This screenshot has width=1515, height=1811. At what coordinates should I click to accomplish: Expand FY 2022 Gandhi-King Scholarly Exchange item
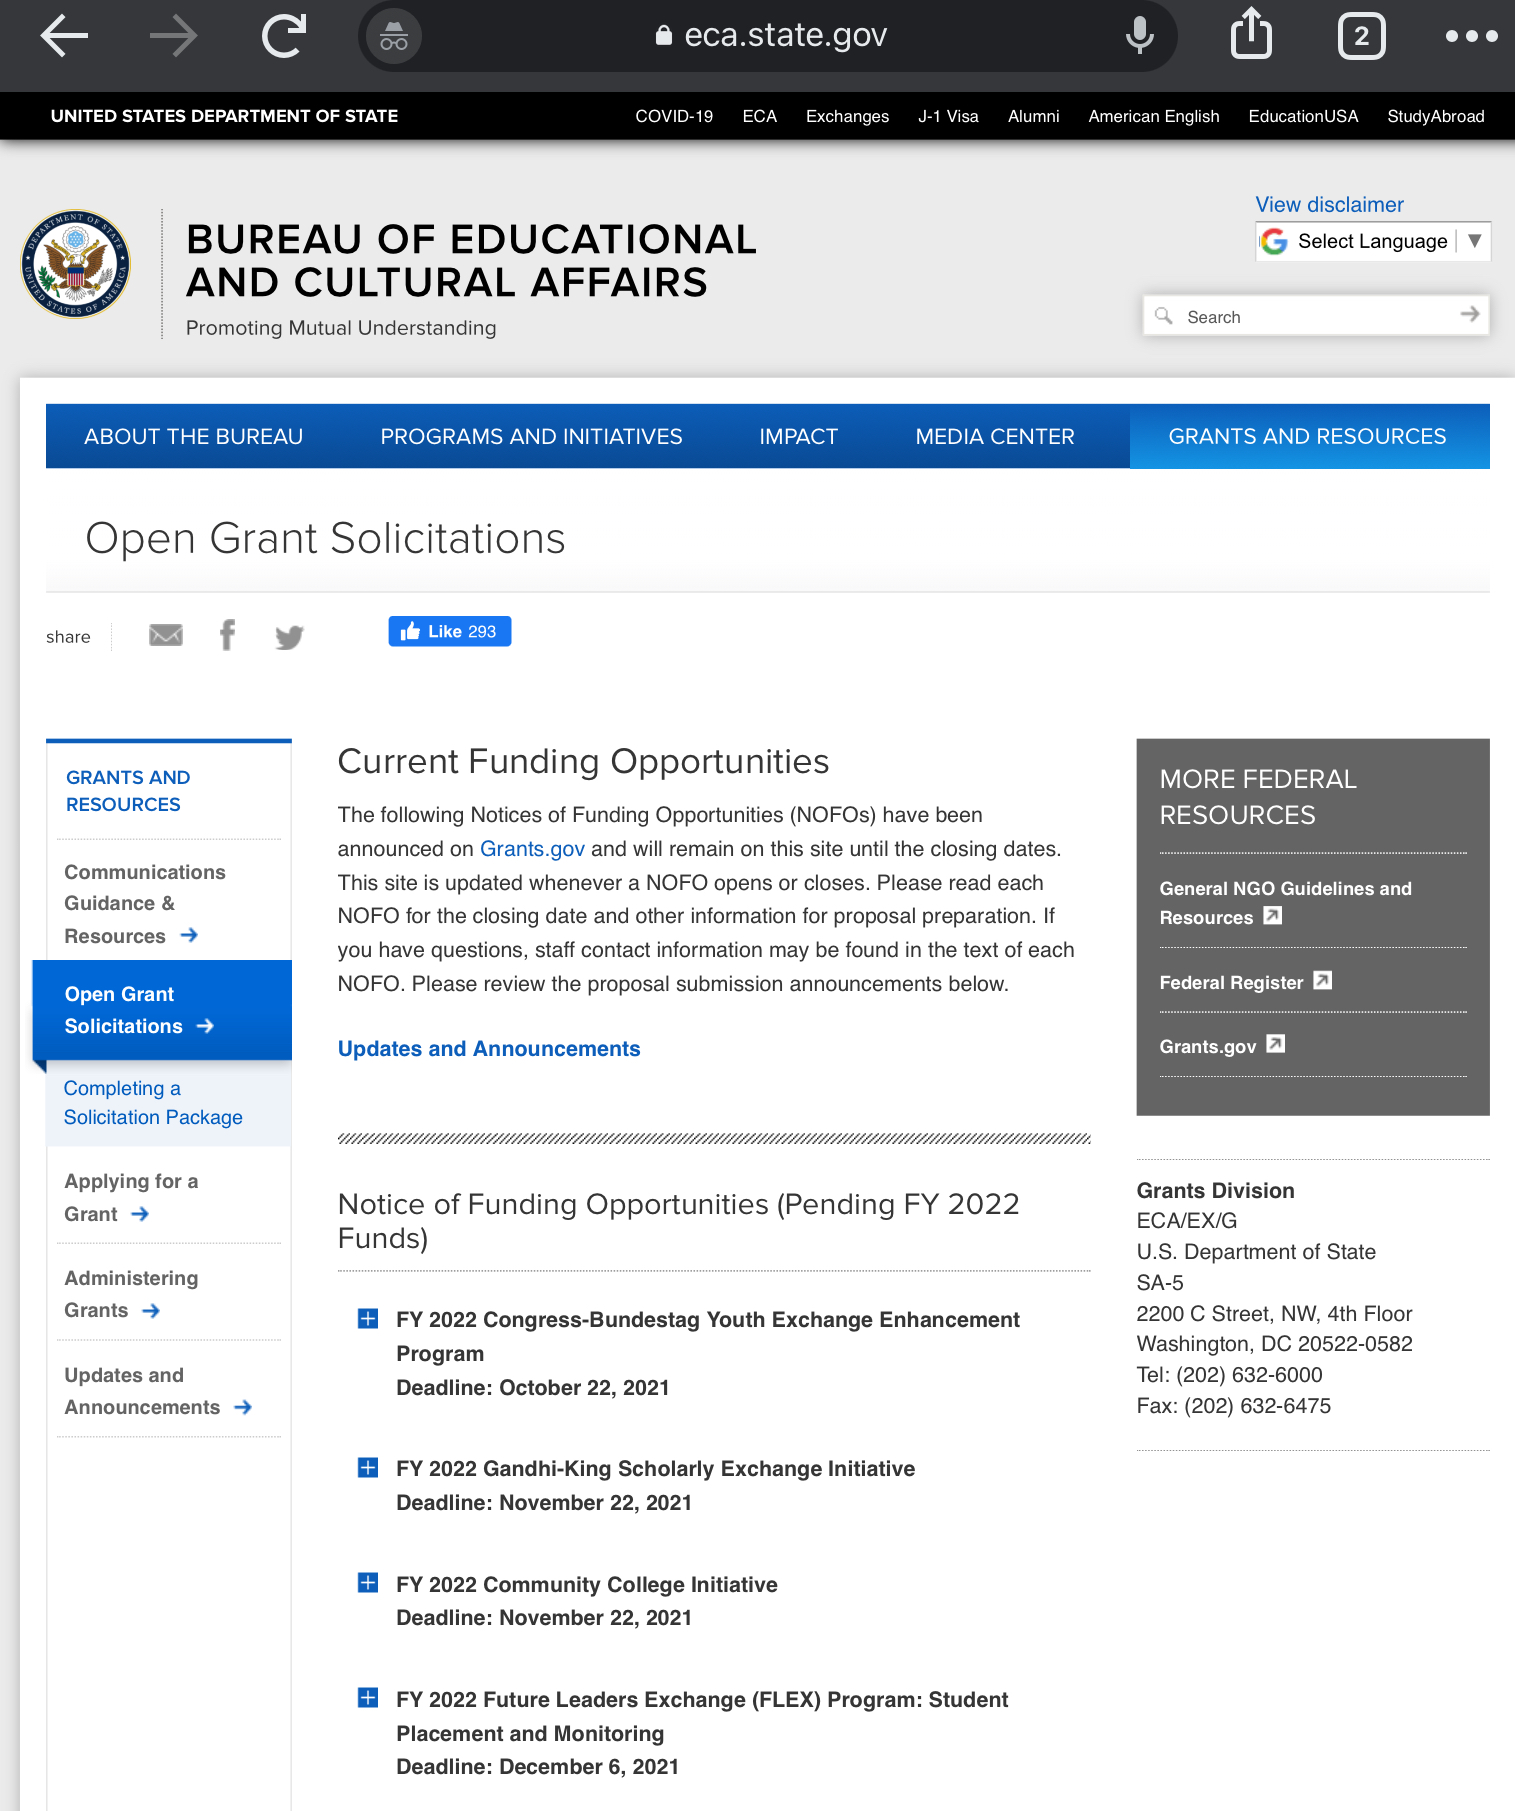click(368, 1468)
